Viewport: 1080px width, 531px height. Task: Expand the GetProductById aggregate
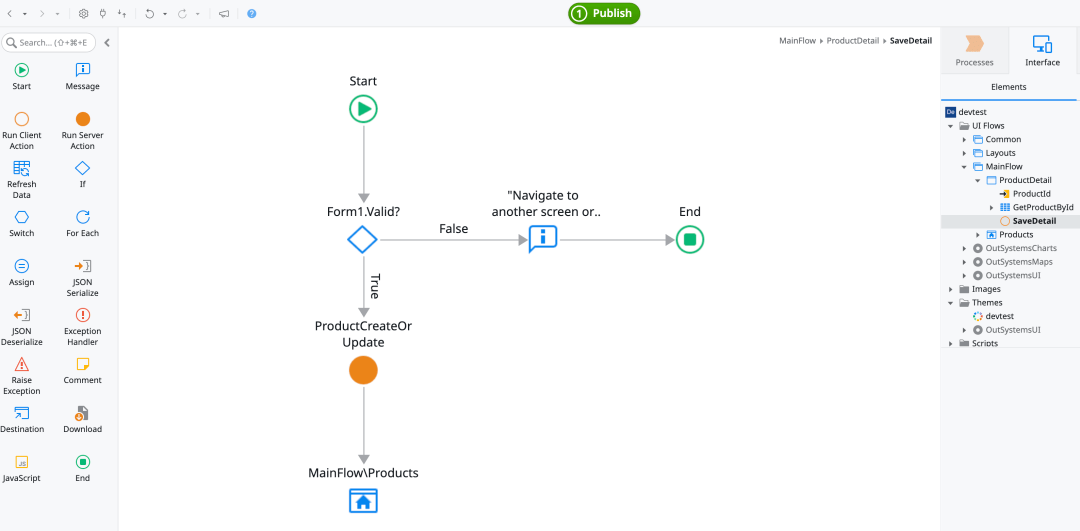click(x=992, y=207)
